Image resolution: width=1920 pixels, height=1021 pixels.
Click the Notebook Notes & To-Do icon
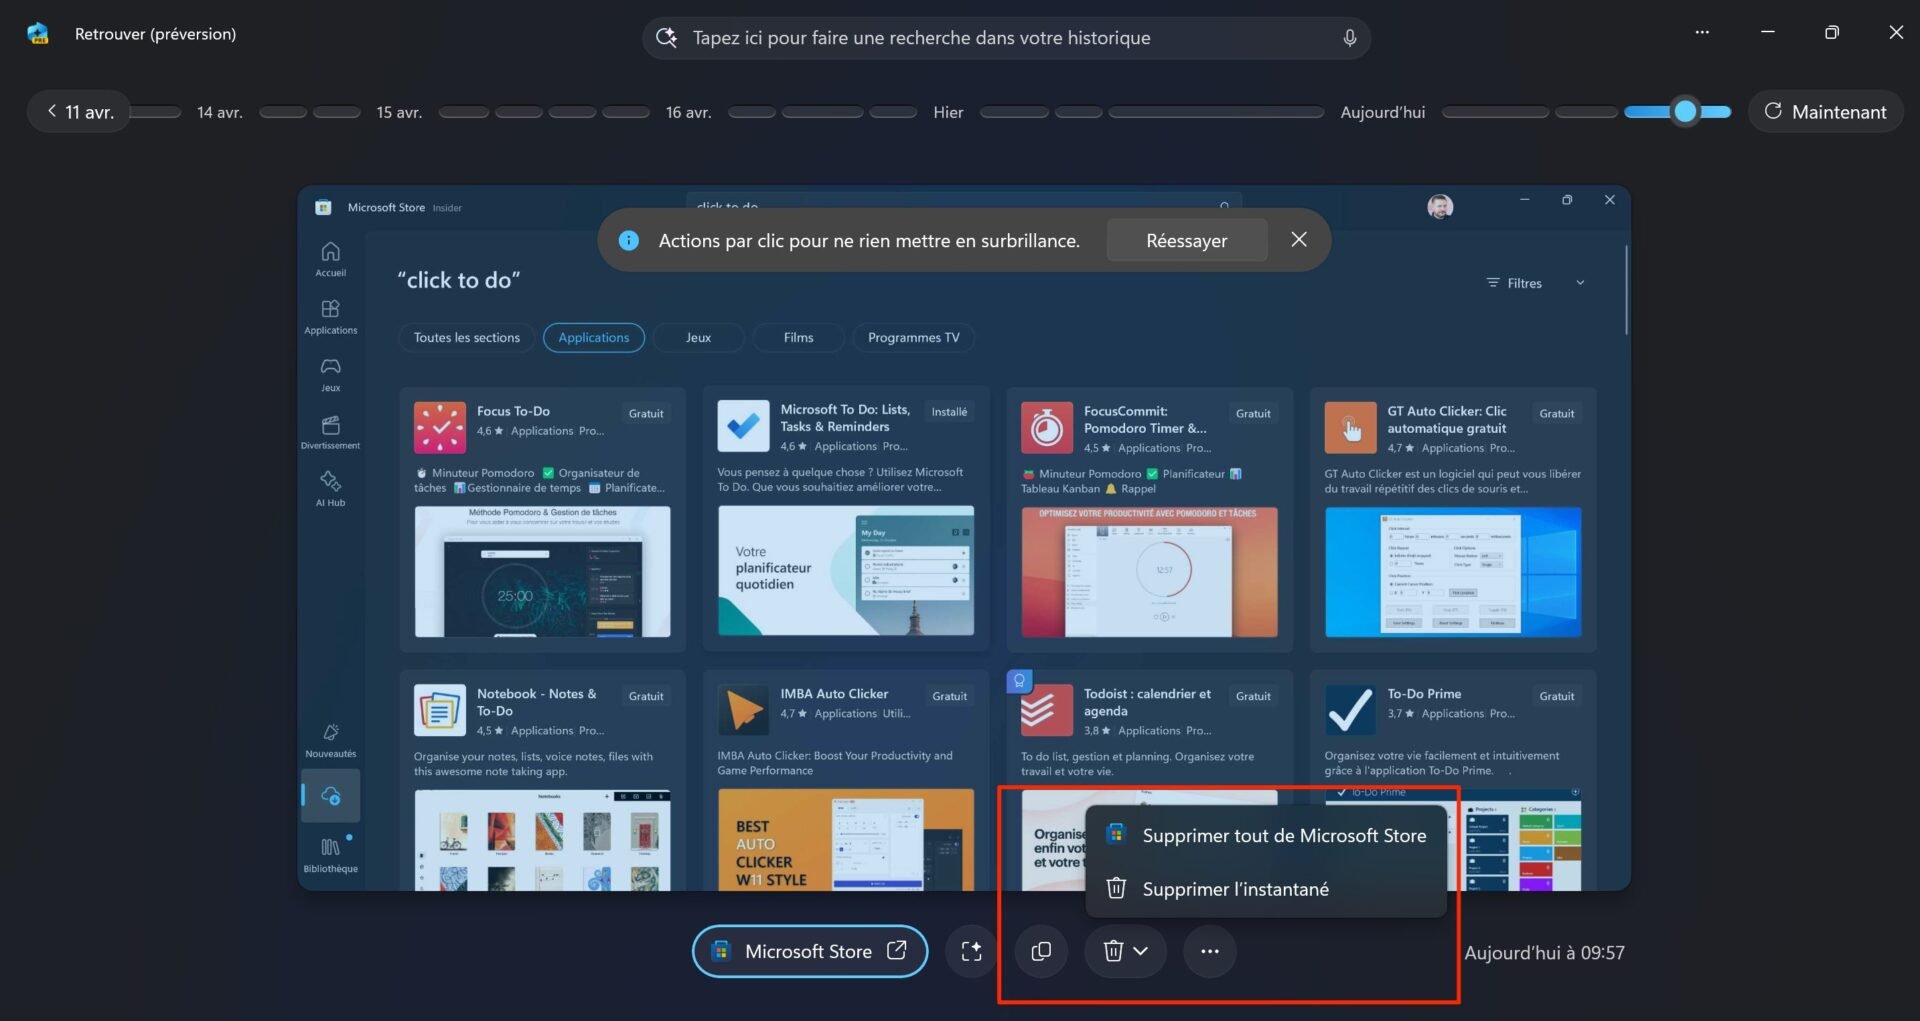pyautogui.click(x=440, y=710)
